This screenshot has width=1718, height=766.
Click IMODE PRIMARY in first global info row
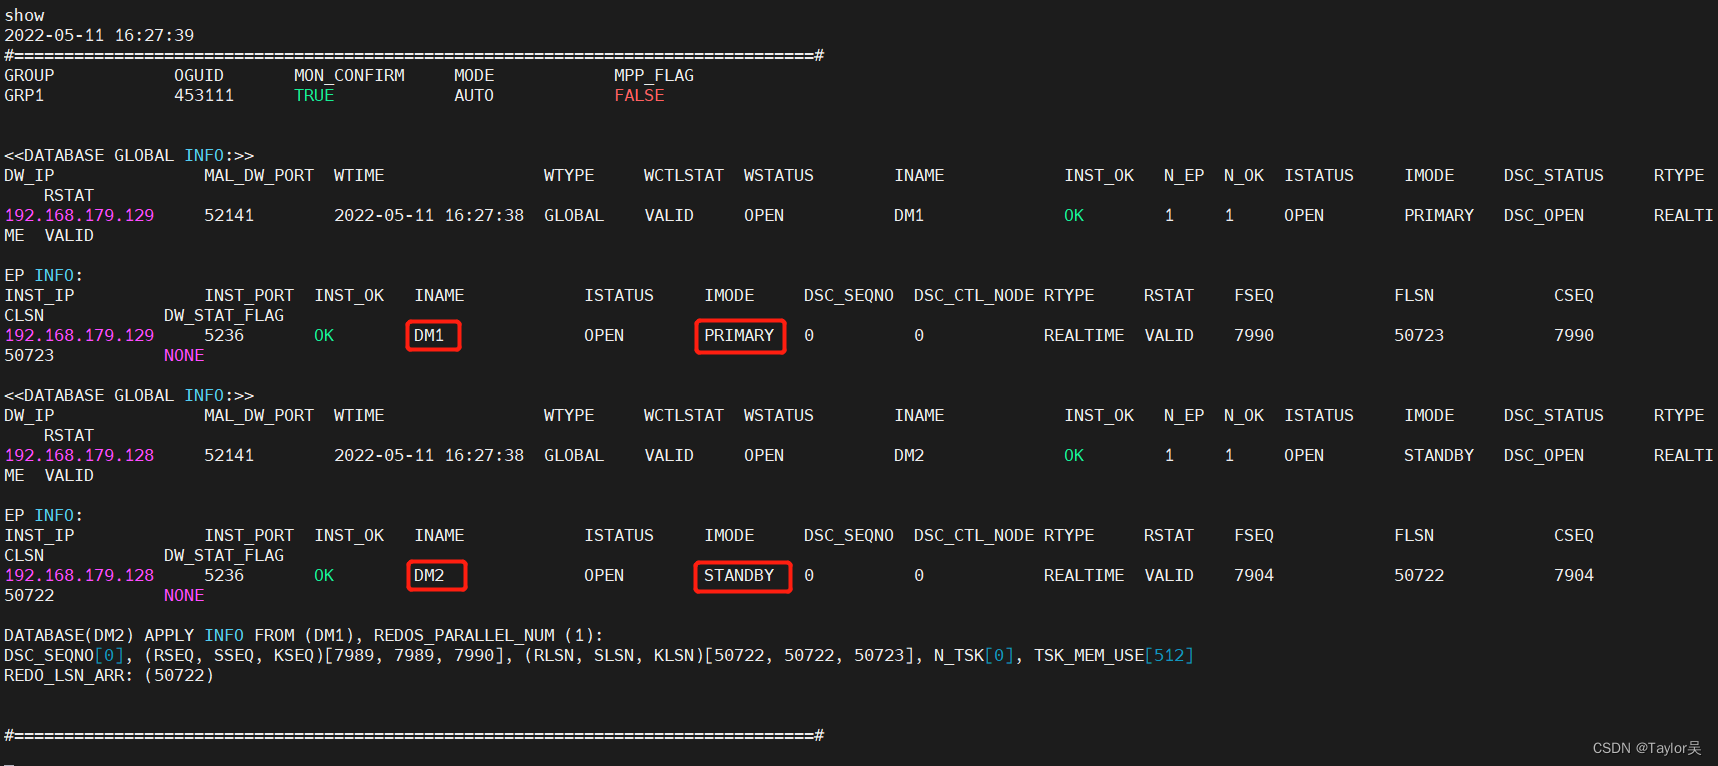pyautogui.click(x=1439, y=216)
